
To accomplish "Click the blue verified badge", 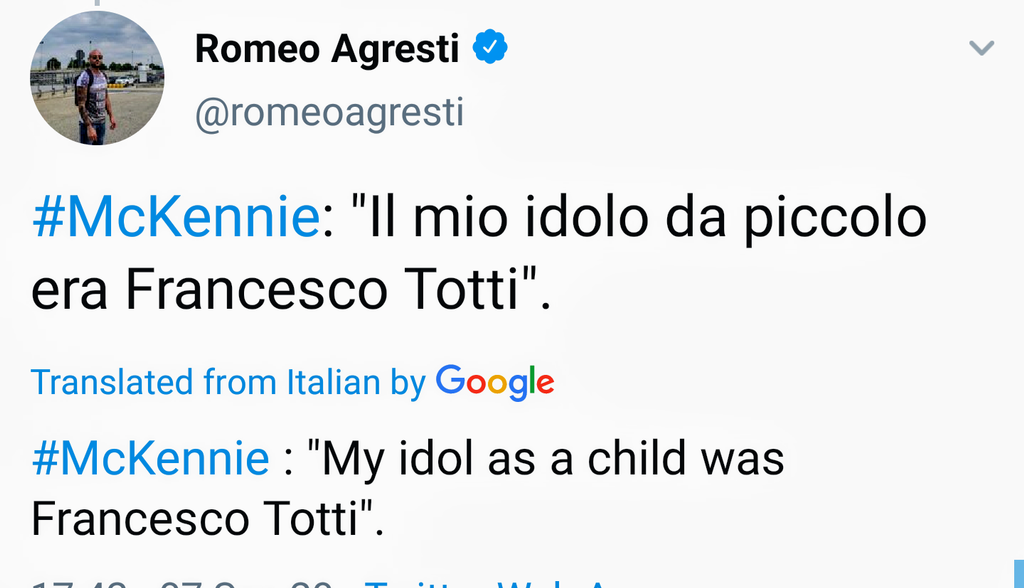I will pos(490,47).
